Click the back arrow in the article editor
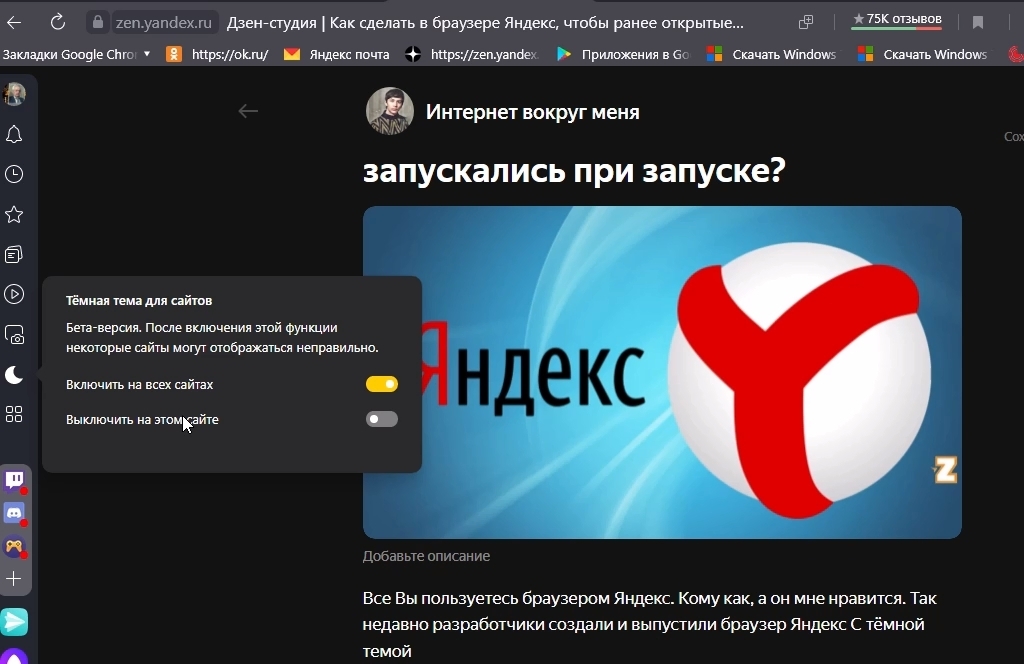1024x664 pixels. click(248, 111)
